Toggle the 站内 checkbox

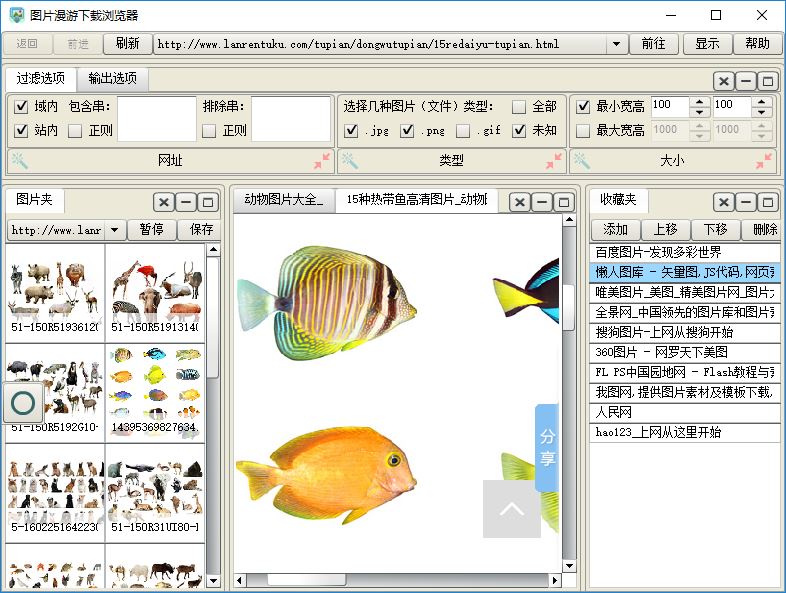[21, 131]
